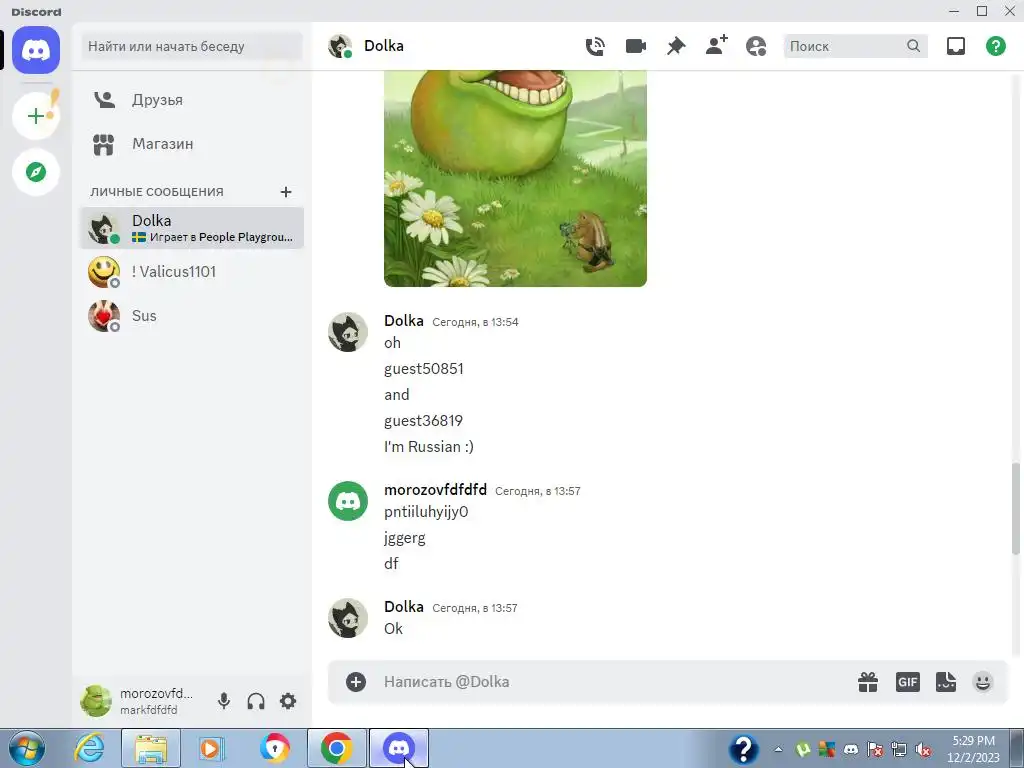Start a video call with Dolka
This screenshot has height=768, width=1024.
(x=635, y=46)
